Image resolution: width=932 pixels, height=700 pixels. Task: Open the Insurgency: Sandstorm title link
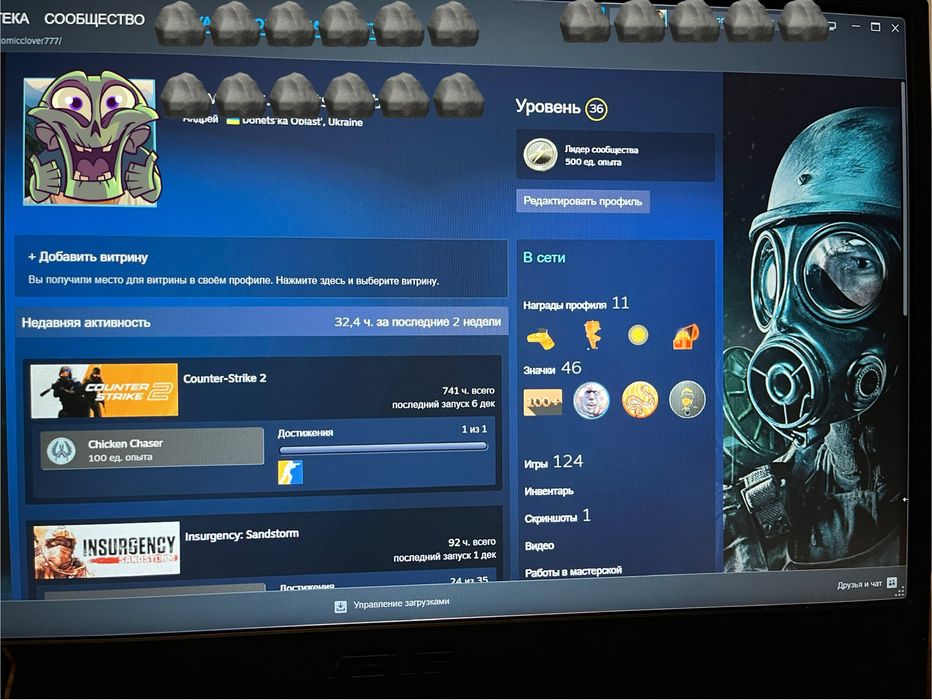pyautogui.click(x=242, y=535)
